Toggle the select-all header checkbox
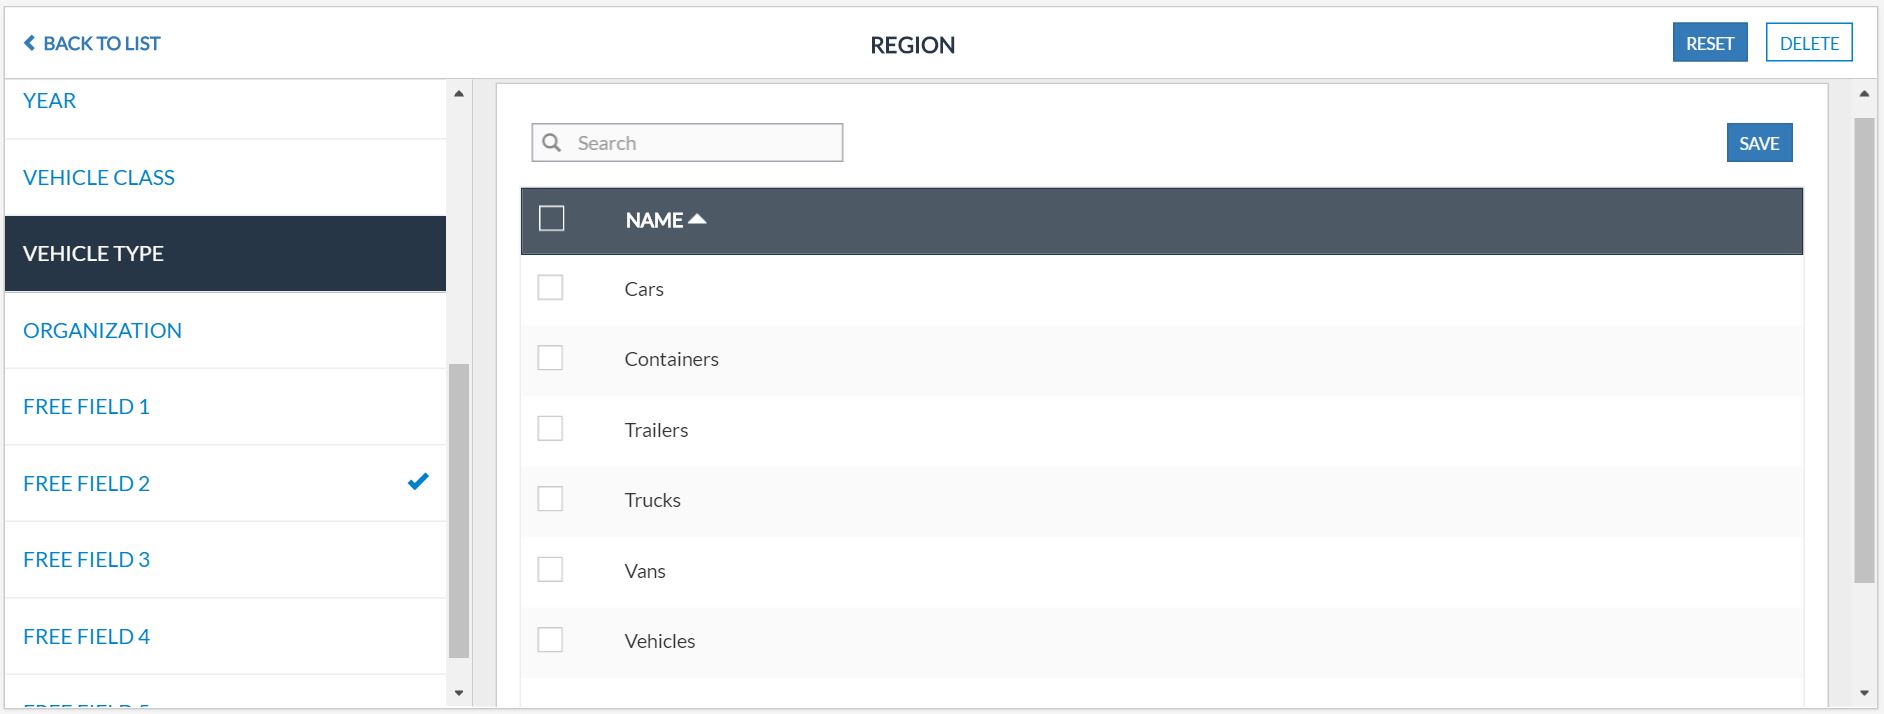The image size is (1884, 714). click(552, 219)
